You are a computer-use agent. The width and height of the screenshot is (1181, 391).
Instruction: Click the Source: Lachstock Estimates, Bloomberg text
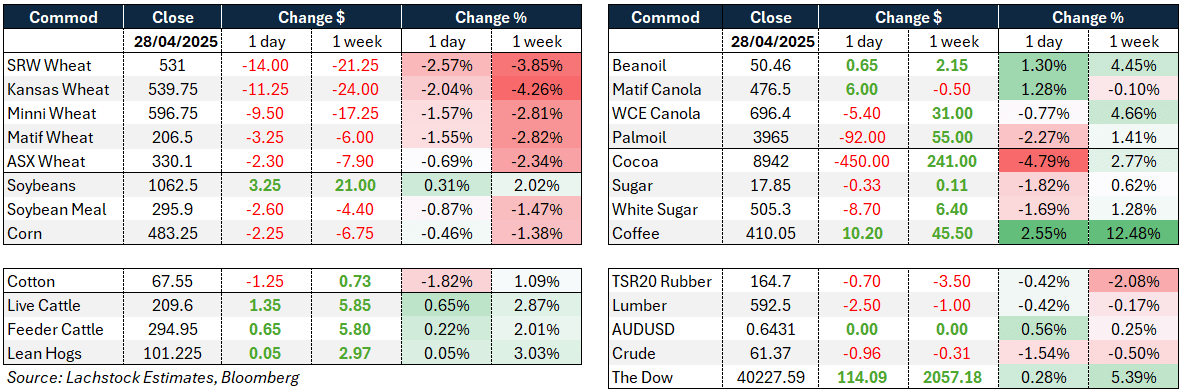tap(152, 377)
